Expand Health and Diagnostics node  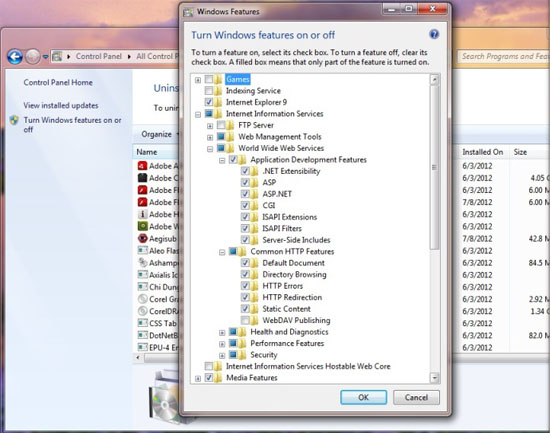pyautogui.click(x=222, y=333)
